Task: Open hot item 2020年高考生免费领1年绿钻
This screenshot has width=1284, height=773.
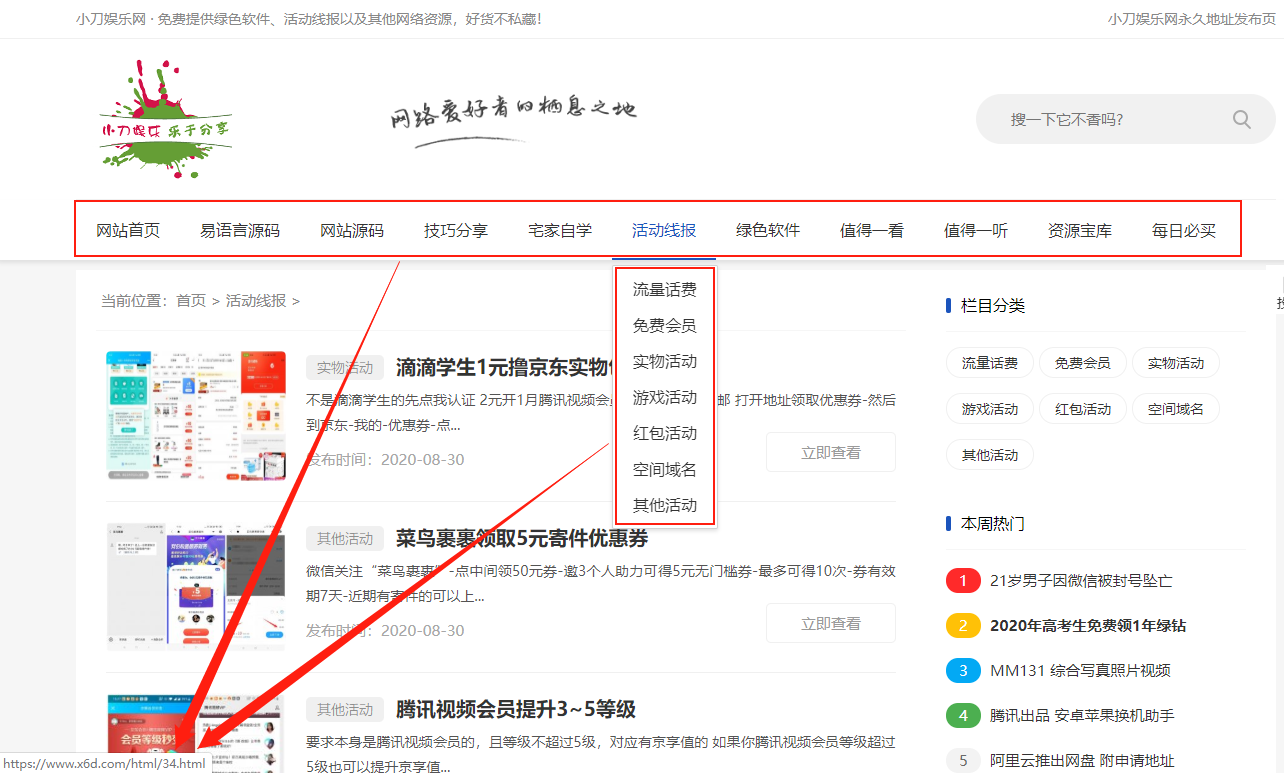Action: [x=1088, y=625]
